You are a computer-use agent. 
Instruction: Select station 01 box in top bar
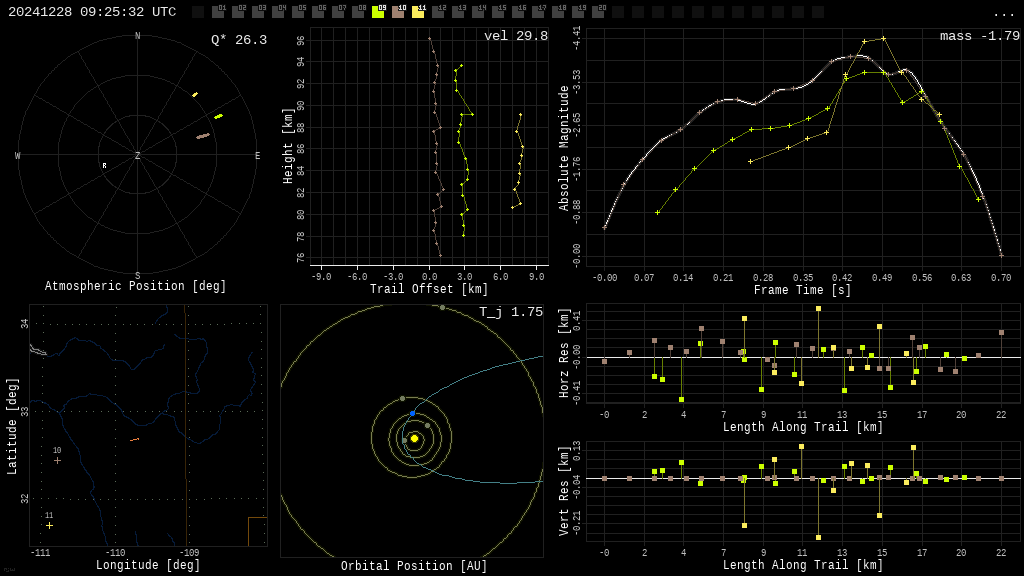pos(218,12)
